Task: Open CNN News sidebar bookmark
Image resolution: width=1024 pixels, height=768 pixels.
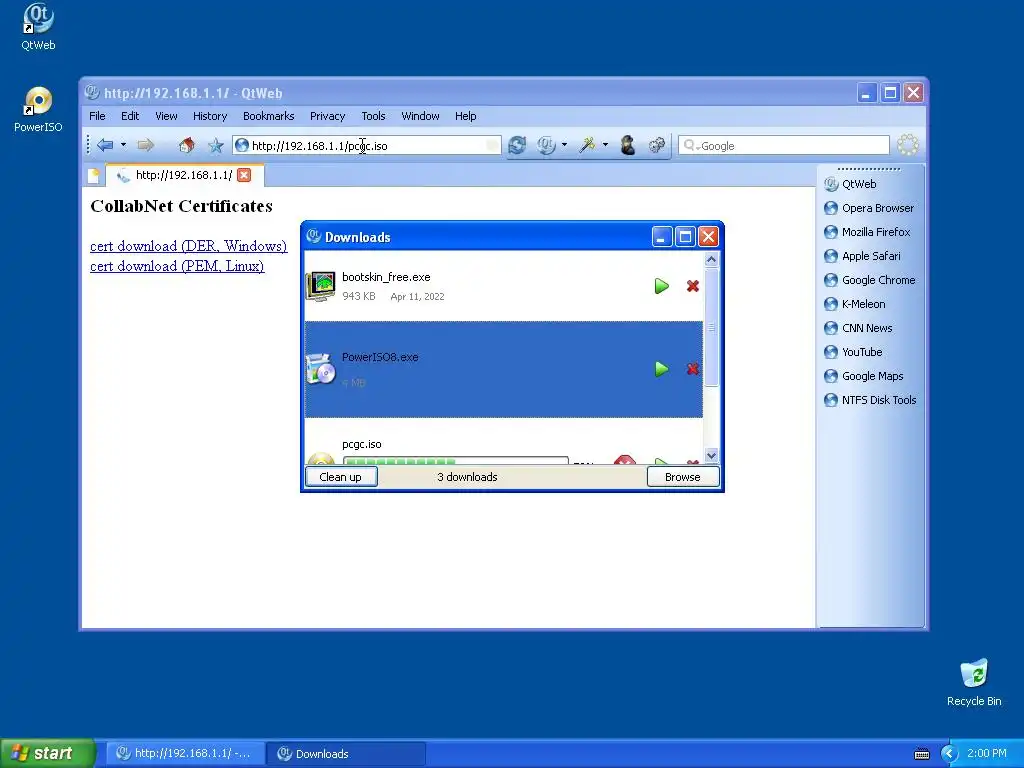Action: [x=858, y=328]
